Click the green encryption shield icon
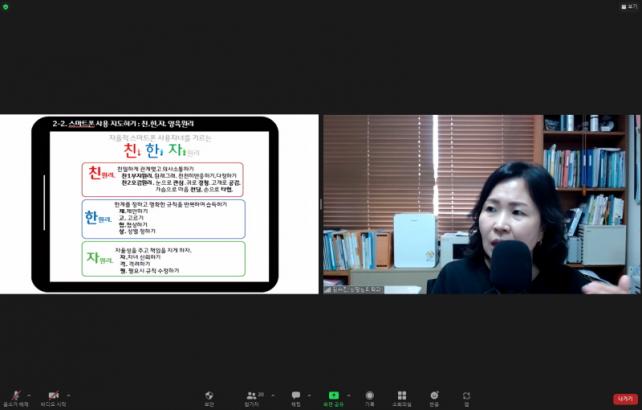This screenshot has height=410, width=642. coord(7,5)
